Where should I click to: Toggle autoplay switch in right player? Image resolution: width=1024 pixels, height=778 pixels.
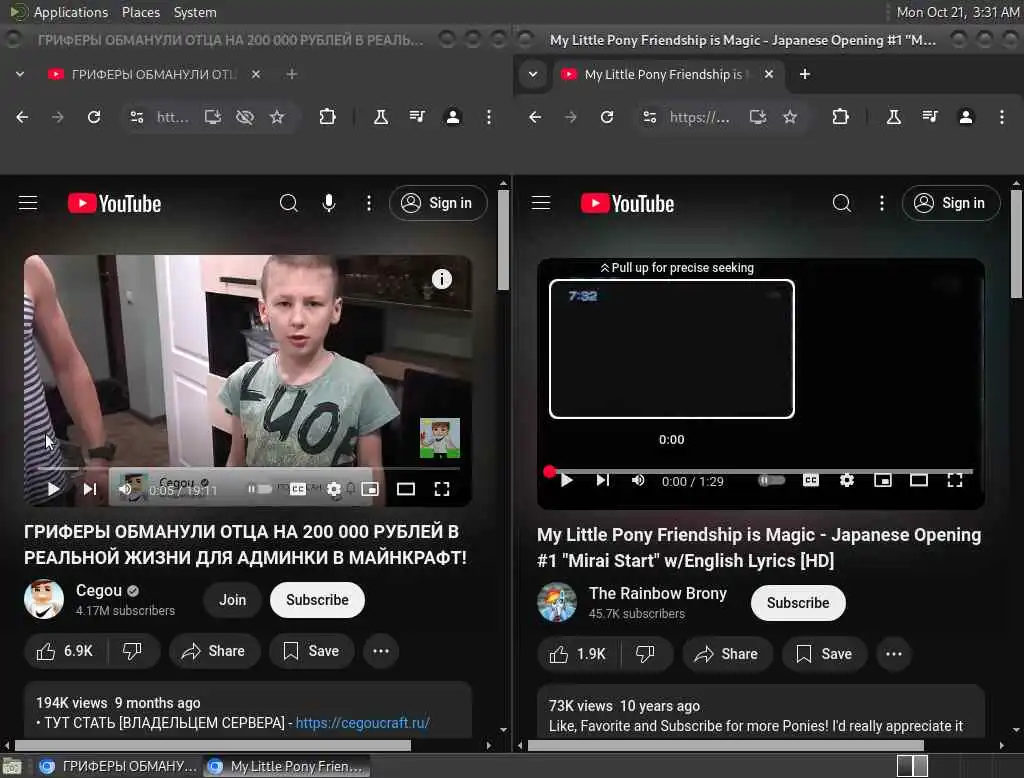point(771,481)
